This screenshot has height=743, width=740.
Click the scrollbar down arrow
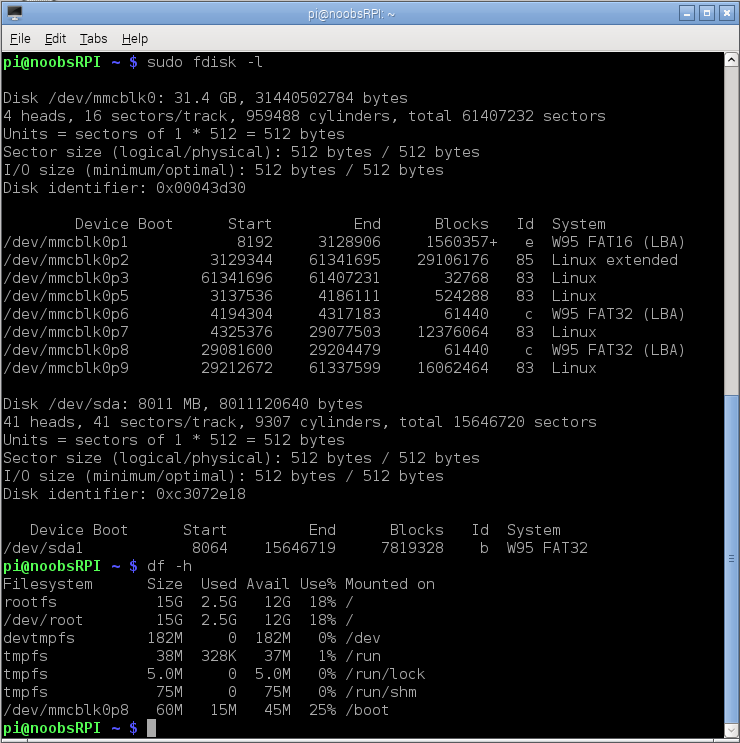(731, 731)
